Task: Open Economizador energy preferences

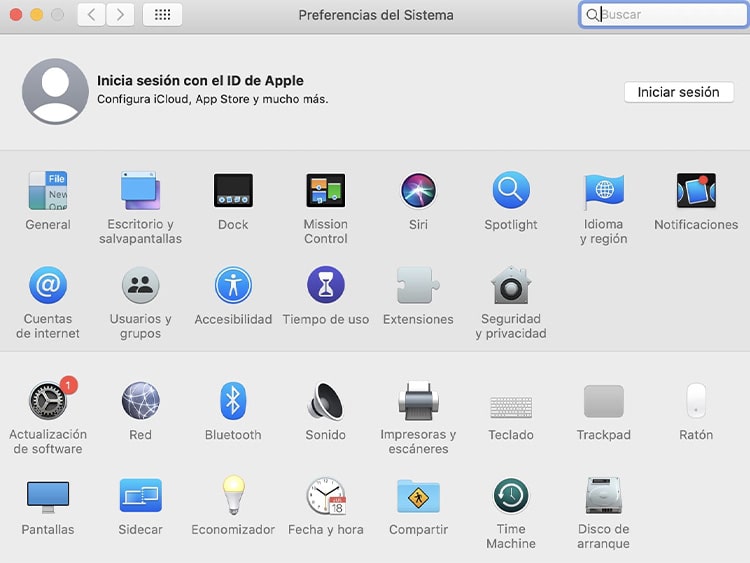Action: point(233,496)
